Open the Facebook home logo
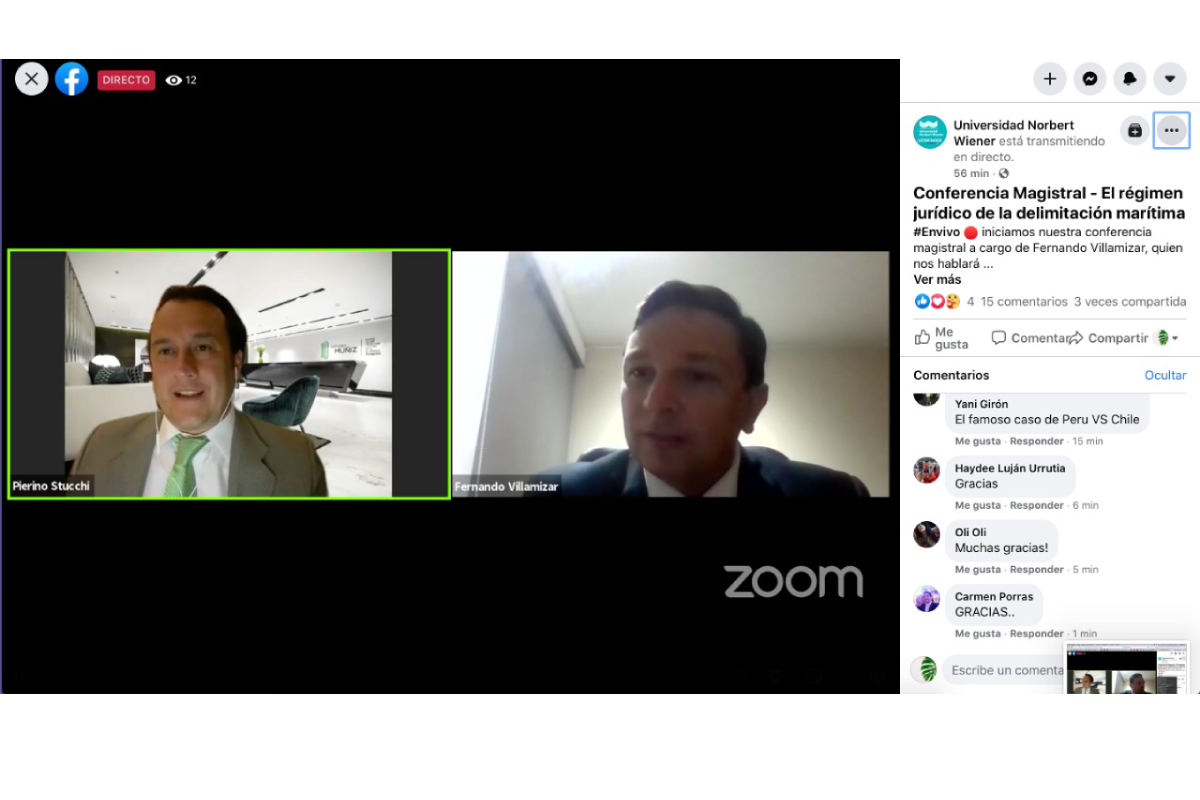The width and height of the screenshot is (1200, 800). click(x=72, y=79)
